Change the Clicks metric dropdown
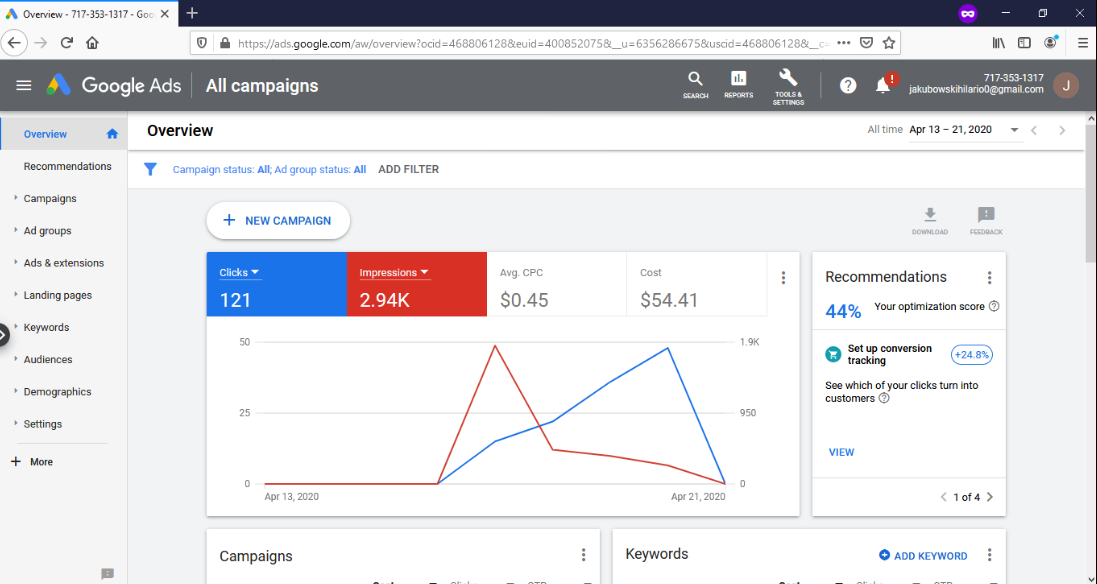This screenshot has width=1097, height=584. coord(239,273)
